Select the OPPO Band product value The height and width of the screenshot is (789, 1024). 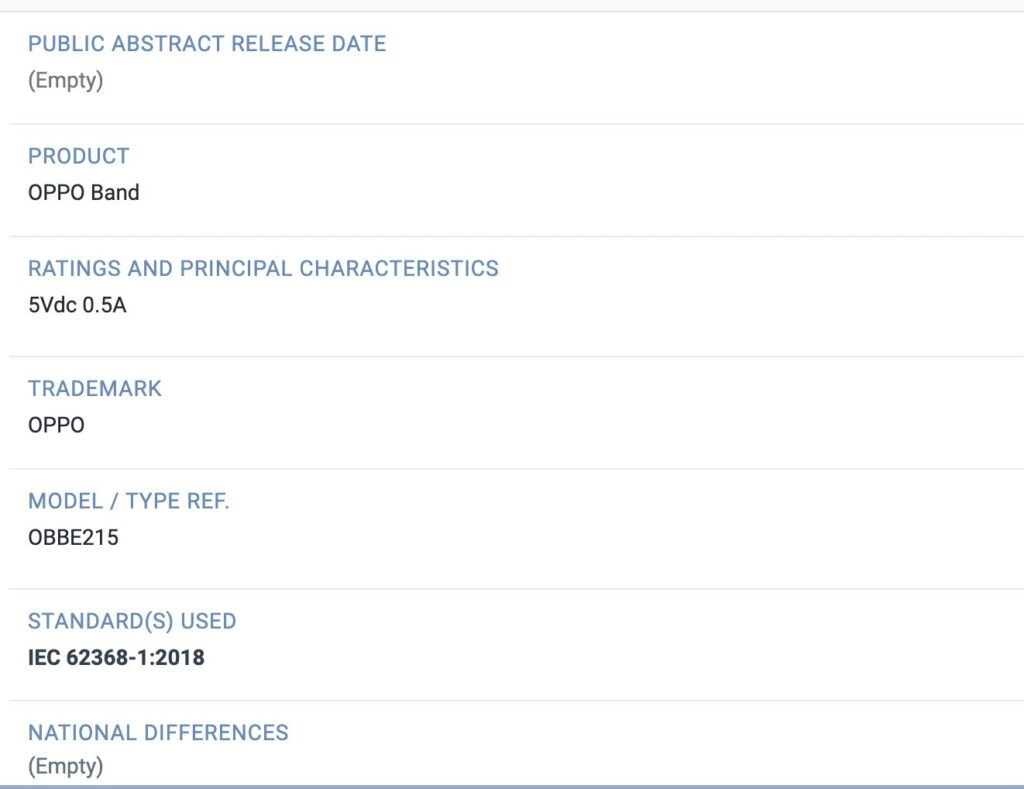84,192
